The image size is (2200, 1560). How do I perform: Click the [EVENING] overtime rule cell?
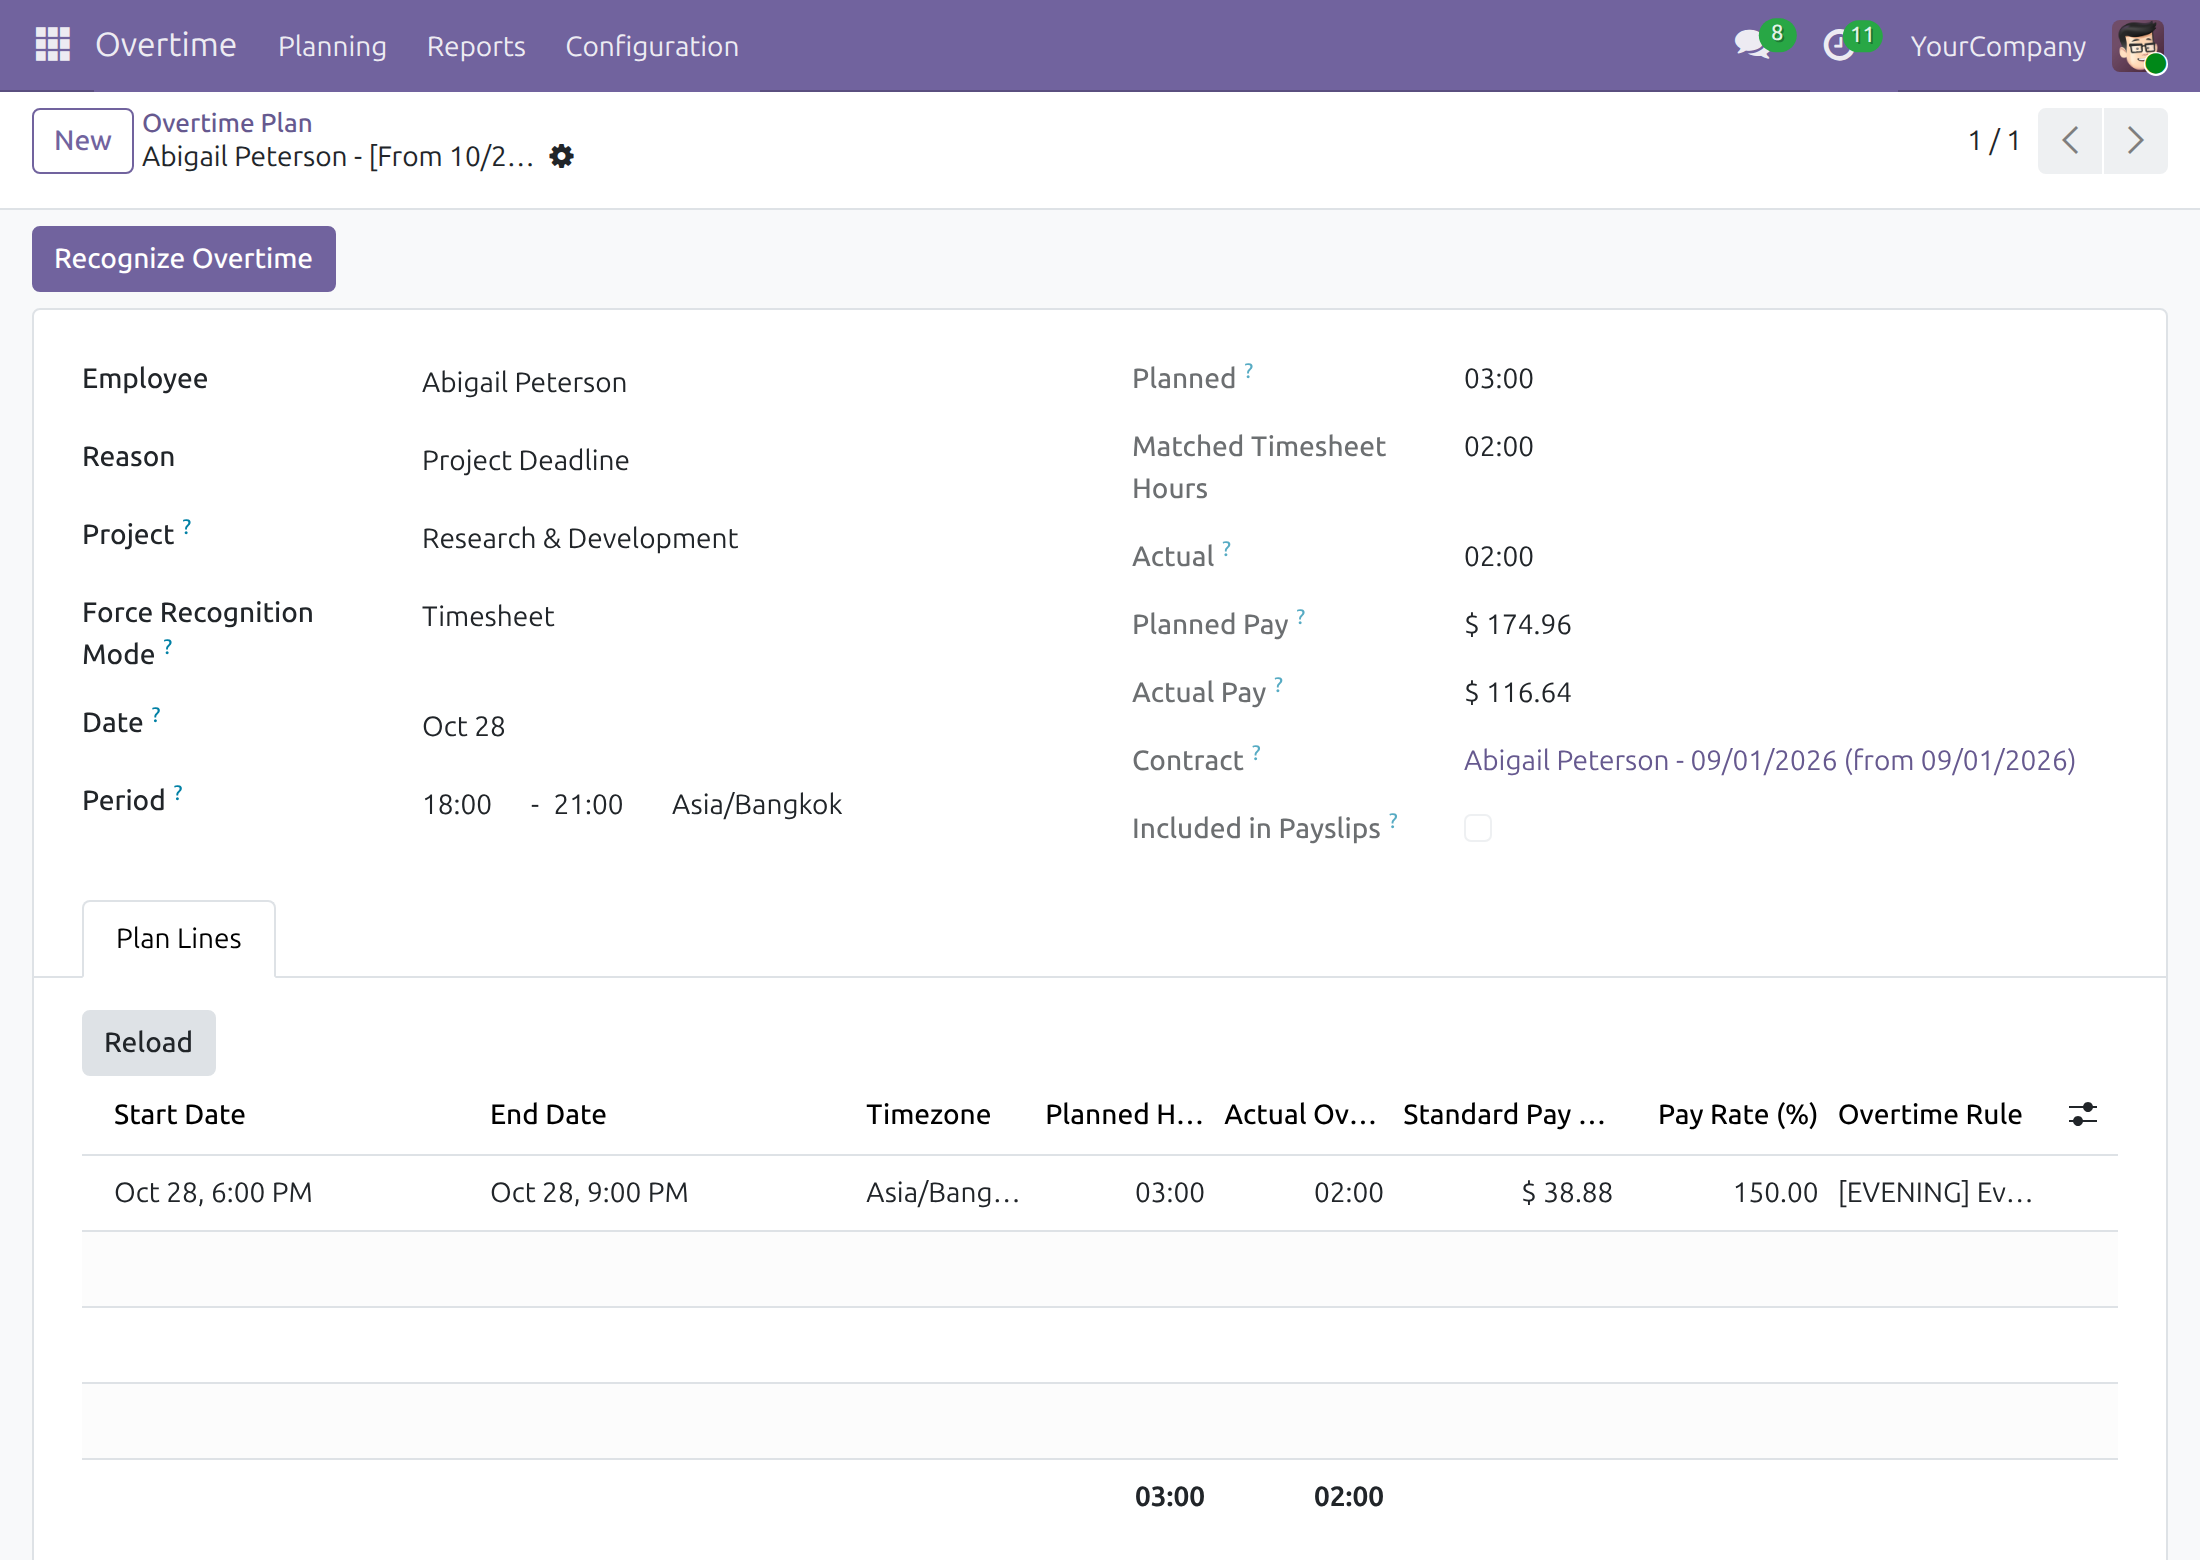pos(1935,1193)
